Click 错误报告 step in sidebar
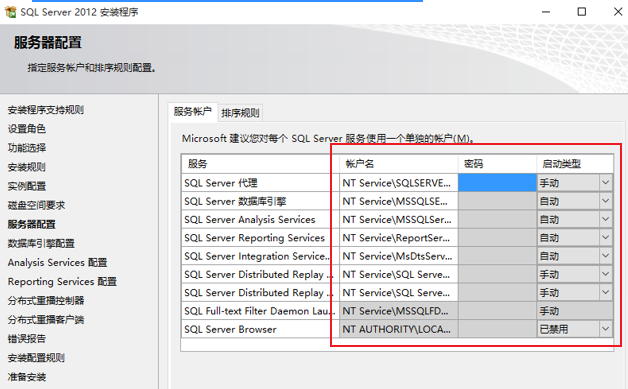This screenshot has height=389, width=628. coord(27,339)
